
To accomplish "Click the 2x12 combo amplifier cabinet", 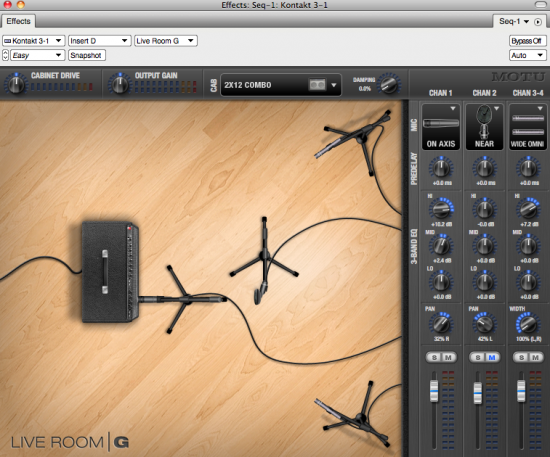I will coord(110,272).
